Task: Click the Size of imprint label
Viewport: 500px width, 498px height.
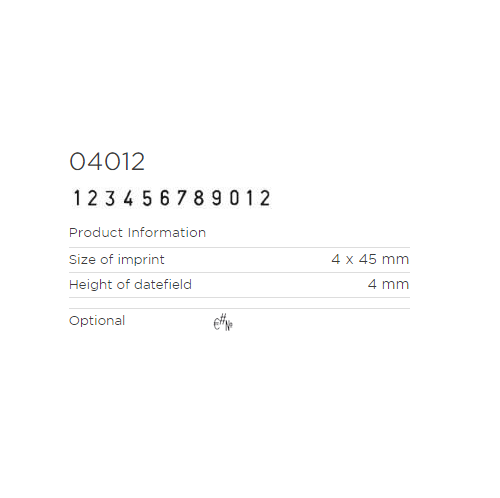Action: [x=117, y=259]
